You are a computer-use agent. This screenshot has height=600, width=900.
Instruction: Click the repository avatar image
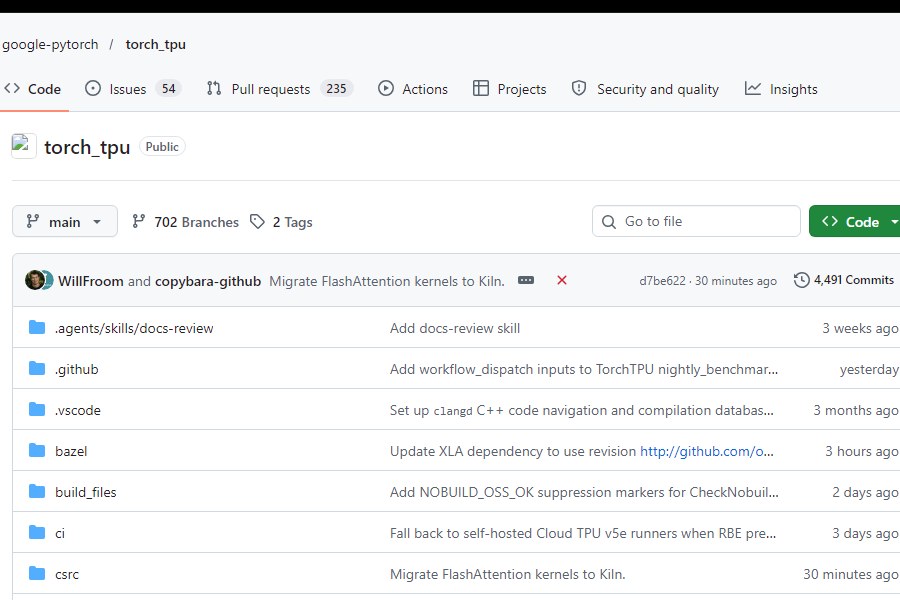pos(24,146)
